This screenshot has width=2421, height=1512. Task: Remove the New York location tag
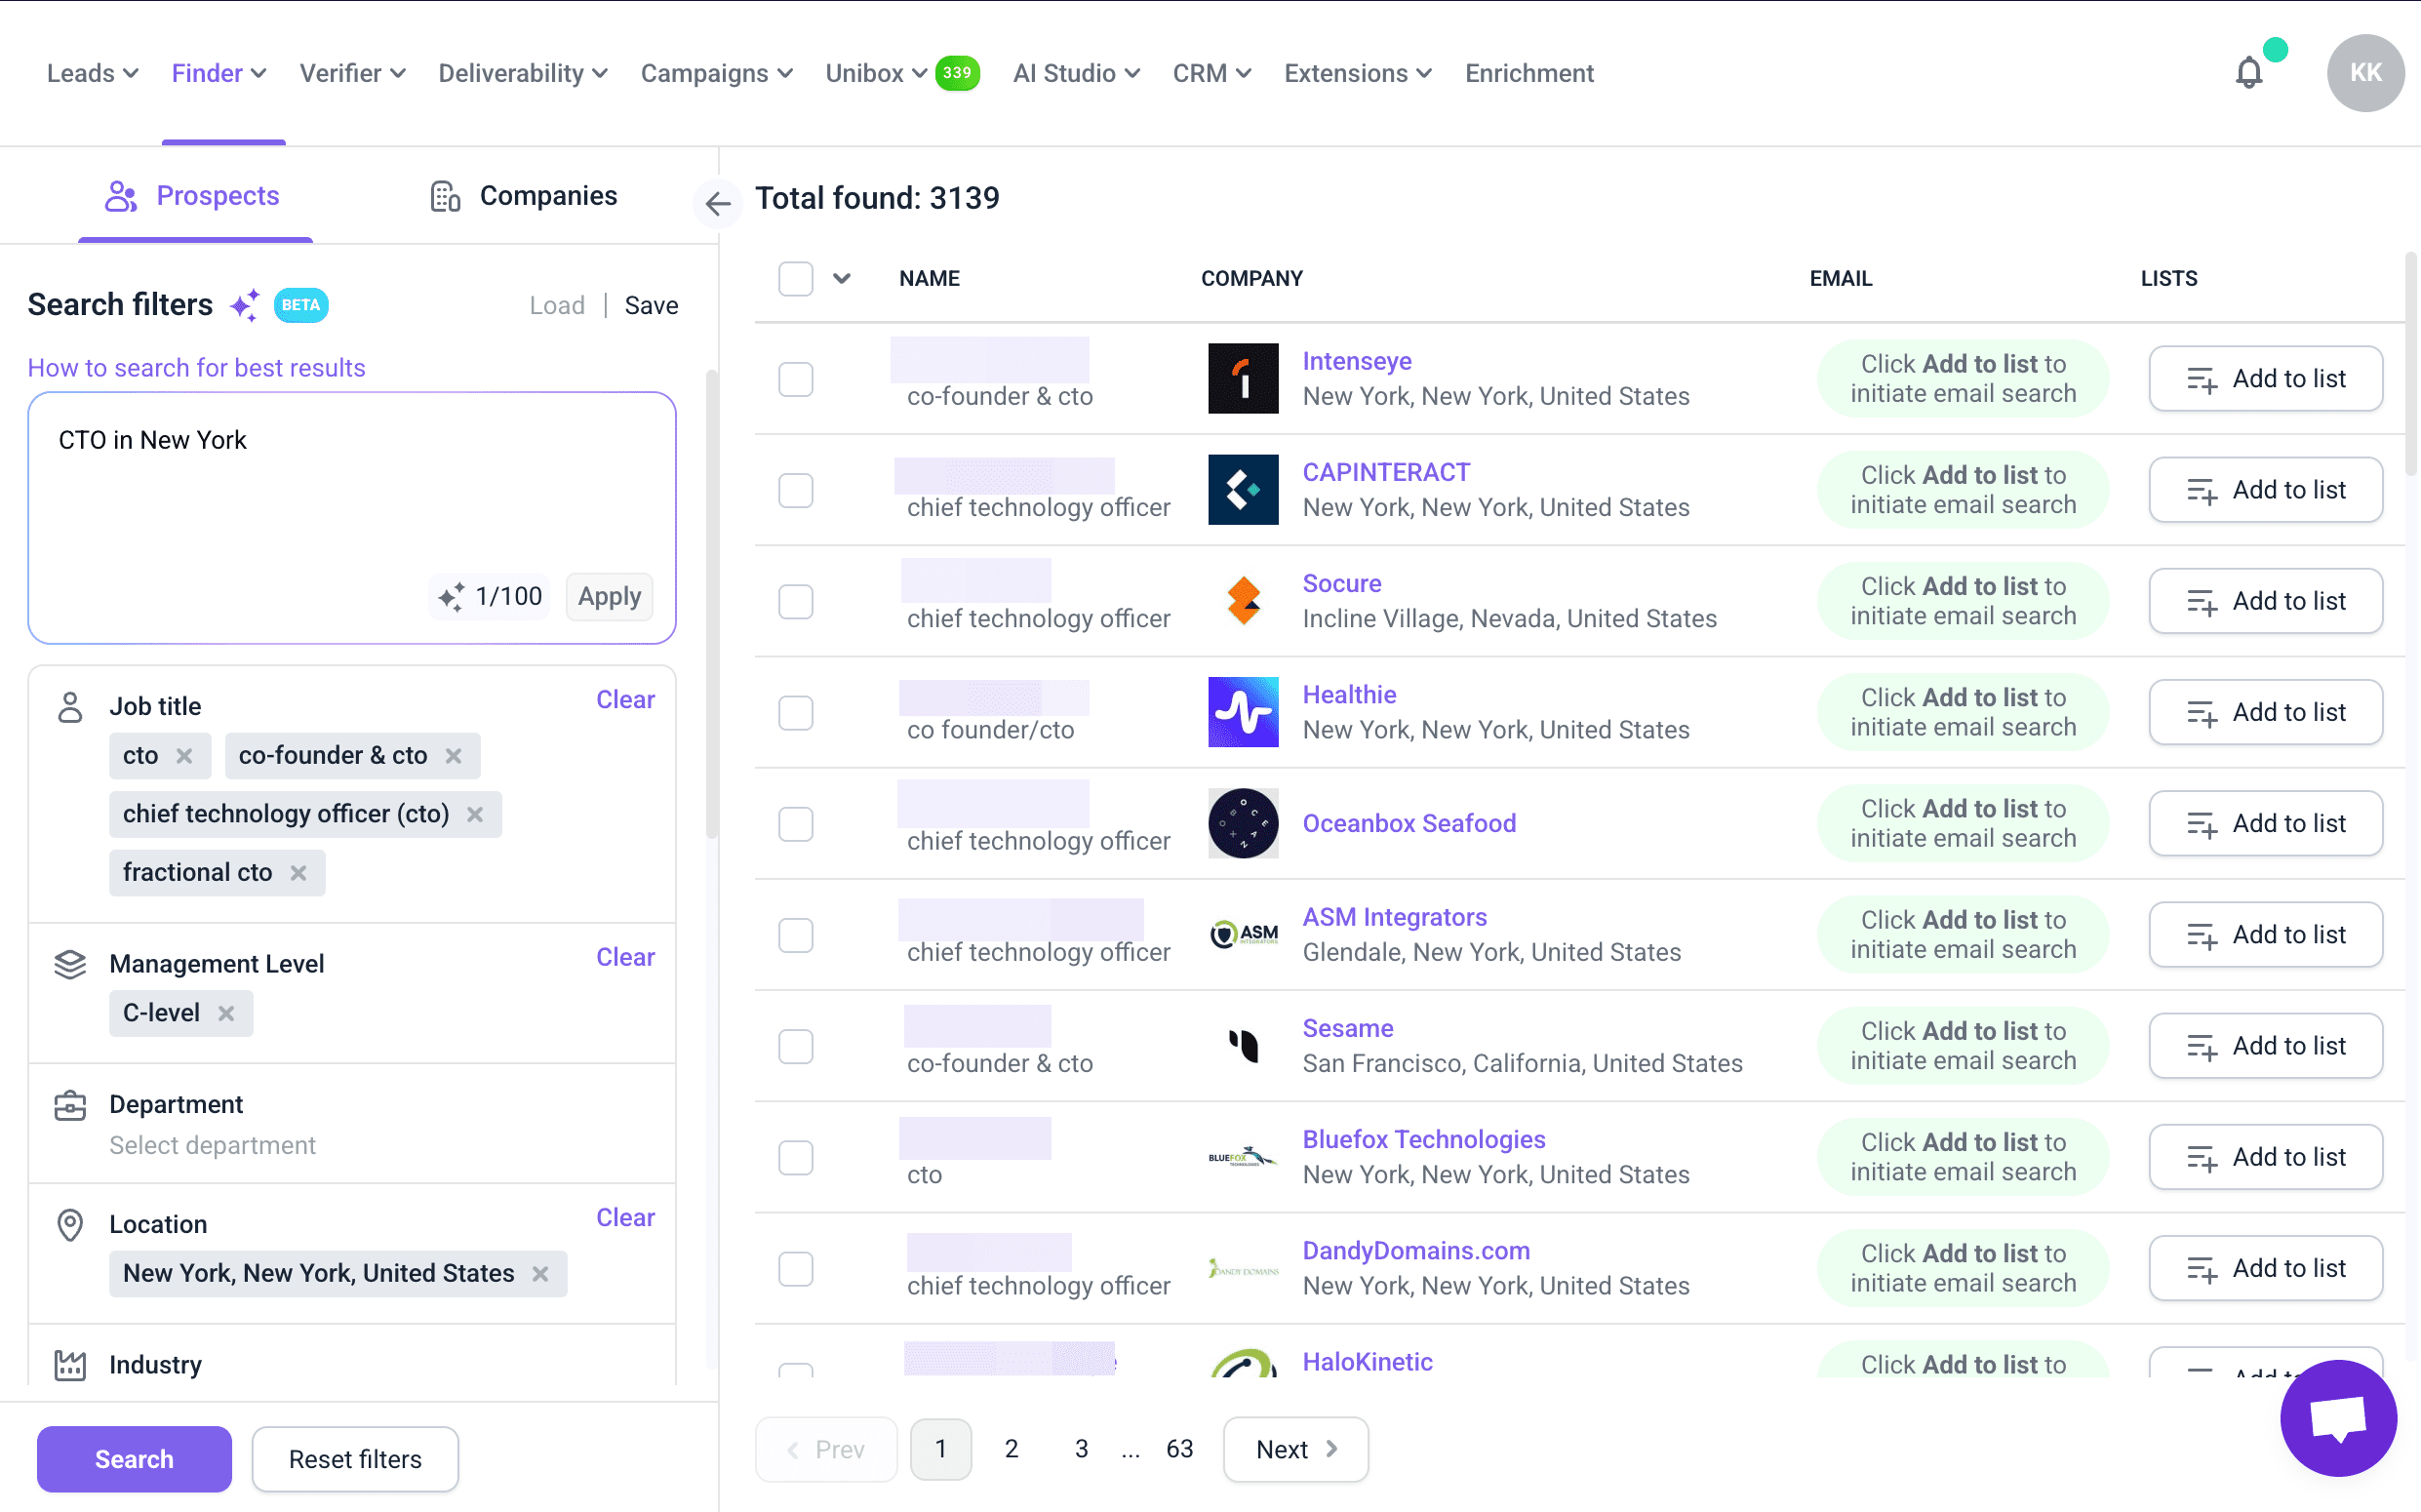[540, 1273]
